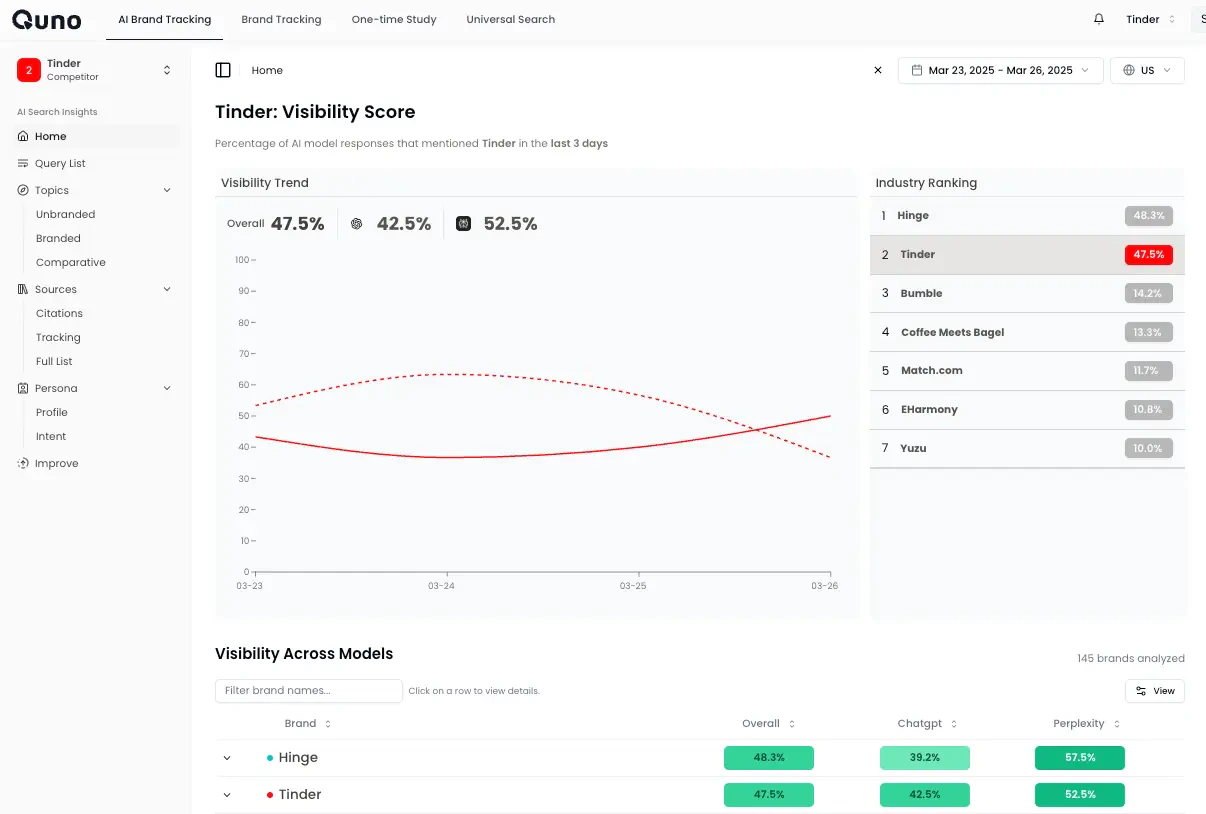Image resolution: width=1206 pixels, height=814 pixels.
Task: Click the X icon beside date range
Action: [878, 70]
